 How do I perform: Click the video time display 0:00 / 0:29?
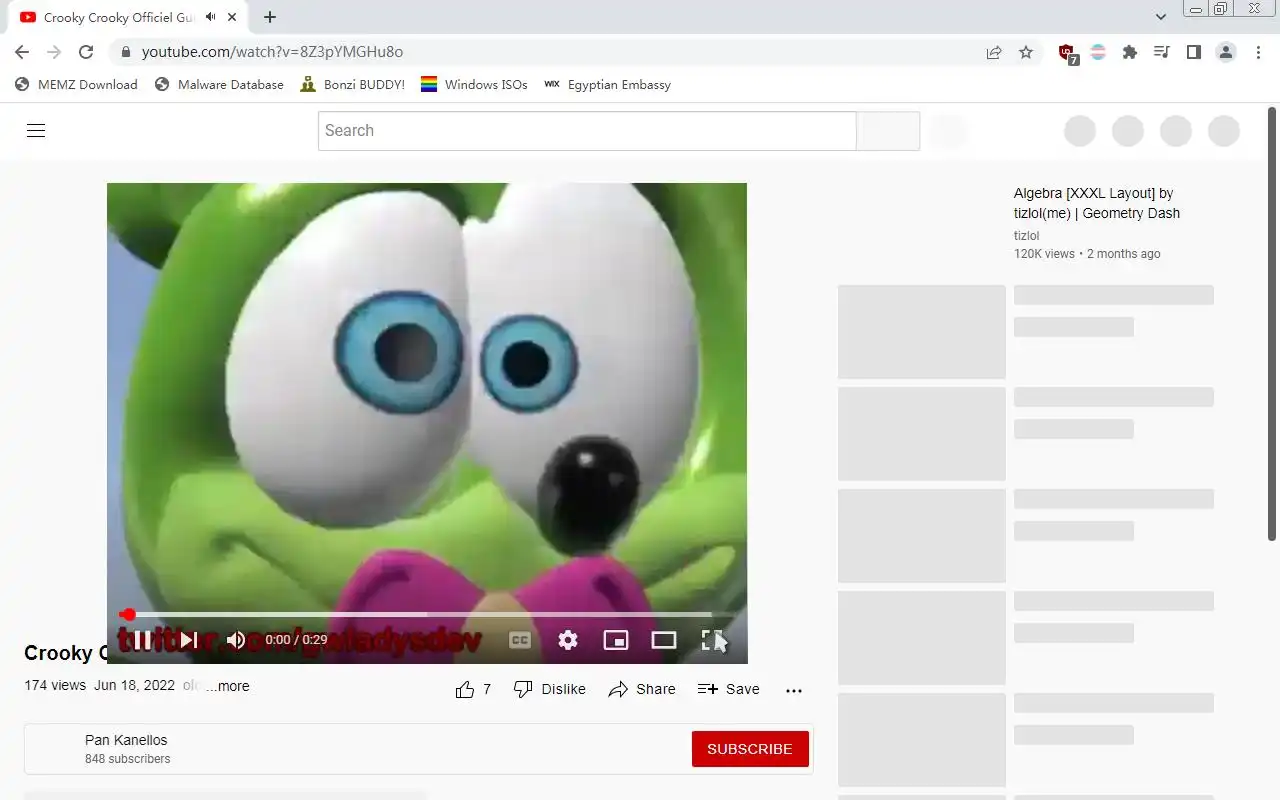tap(296, 640)
